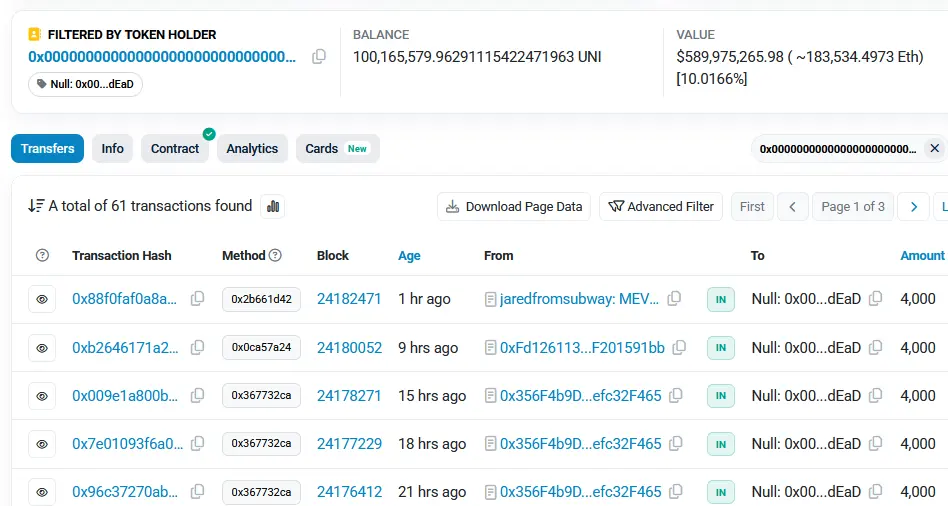Clear the address filter with the X icon

coord(934,149)
